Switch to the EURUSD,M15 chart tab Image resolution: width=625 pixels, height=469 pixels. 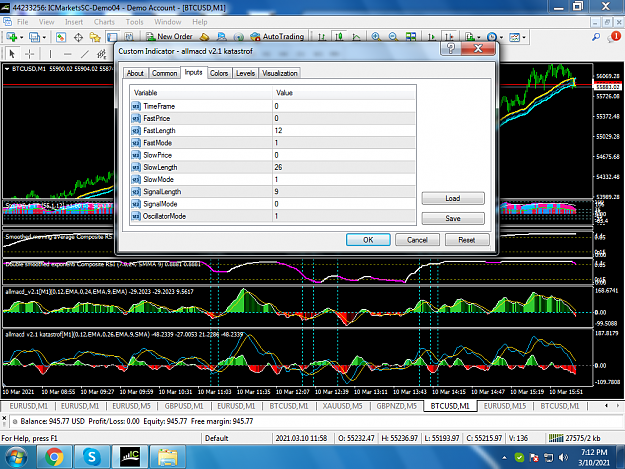pyautogui.click(x=505, y=406)
